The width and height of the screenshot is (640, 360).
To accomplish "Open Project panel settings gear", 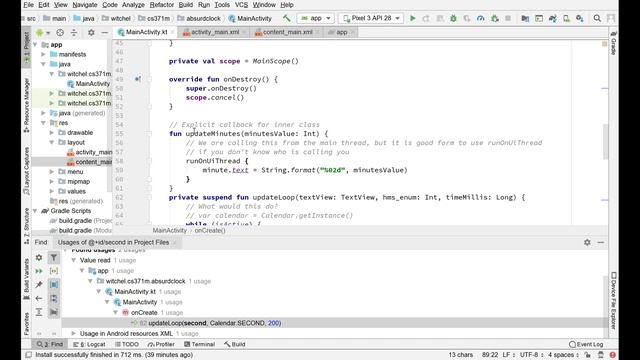I will (x=91, y=33).
